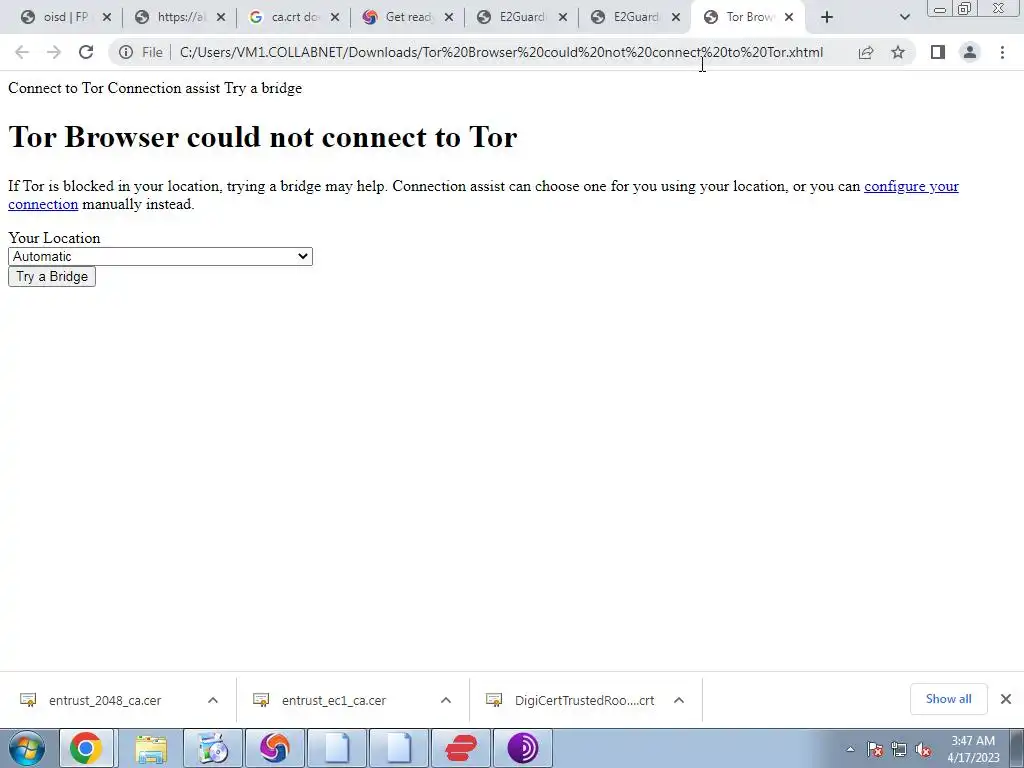This screenshot has width=1024, height=768.
Task: Close the https://al tab
Action: pos(221,18)
